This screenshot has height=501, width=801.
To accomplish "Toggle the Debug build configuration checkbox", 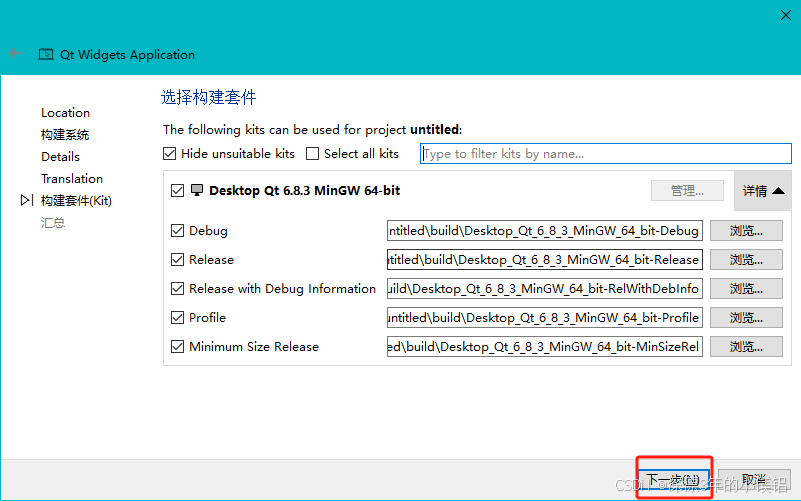I will tap(177, 231).
